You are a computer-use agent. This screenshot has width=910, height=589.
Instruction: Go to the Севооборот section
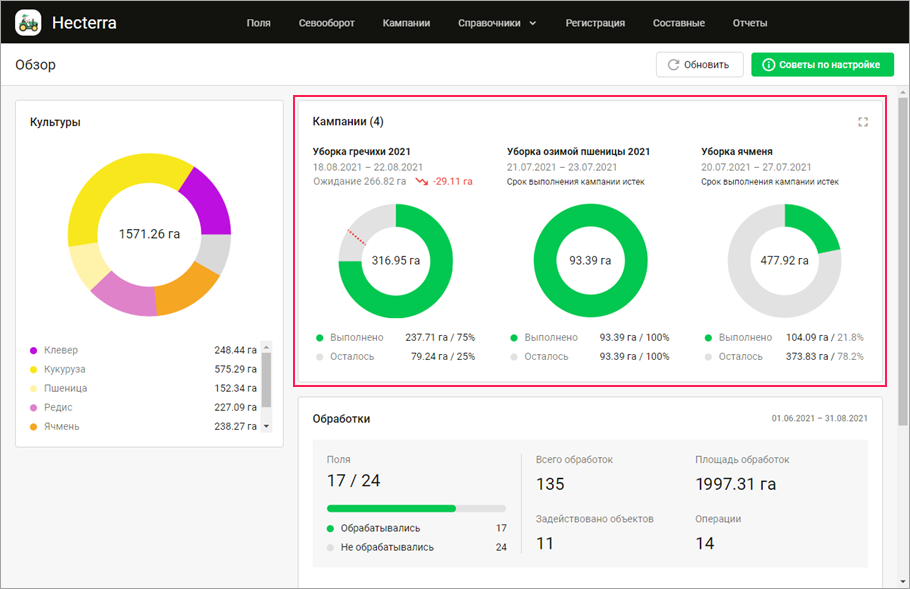coord(326,23)
